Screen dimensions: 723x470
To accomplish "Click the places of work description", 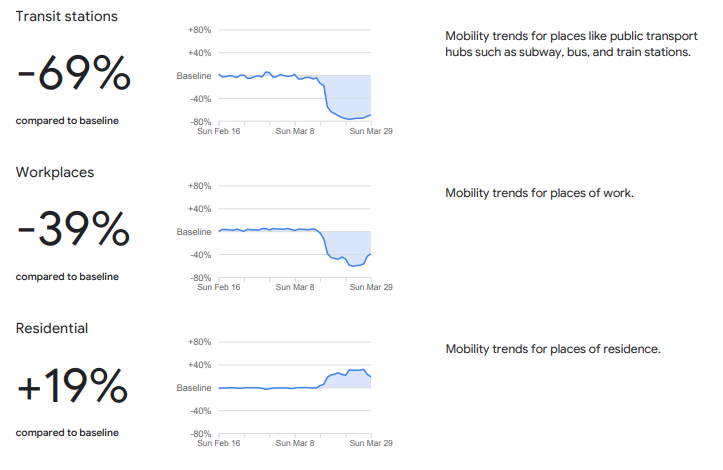I will pyautogui.click(x=539, y=193).
